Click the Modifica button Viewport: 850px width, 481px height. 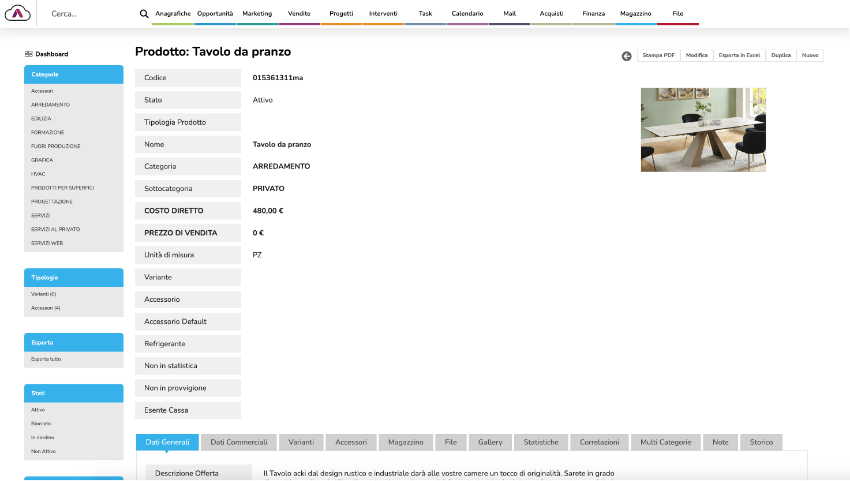tap(697, 56)
